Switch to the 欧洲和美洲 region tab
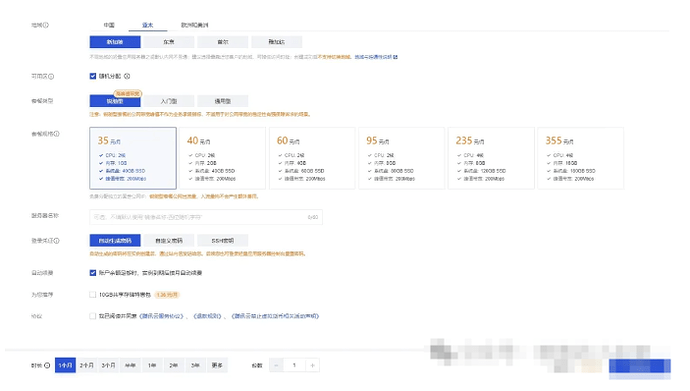690x391 pixels. tap(195, 25)
